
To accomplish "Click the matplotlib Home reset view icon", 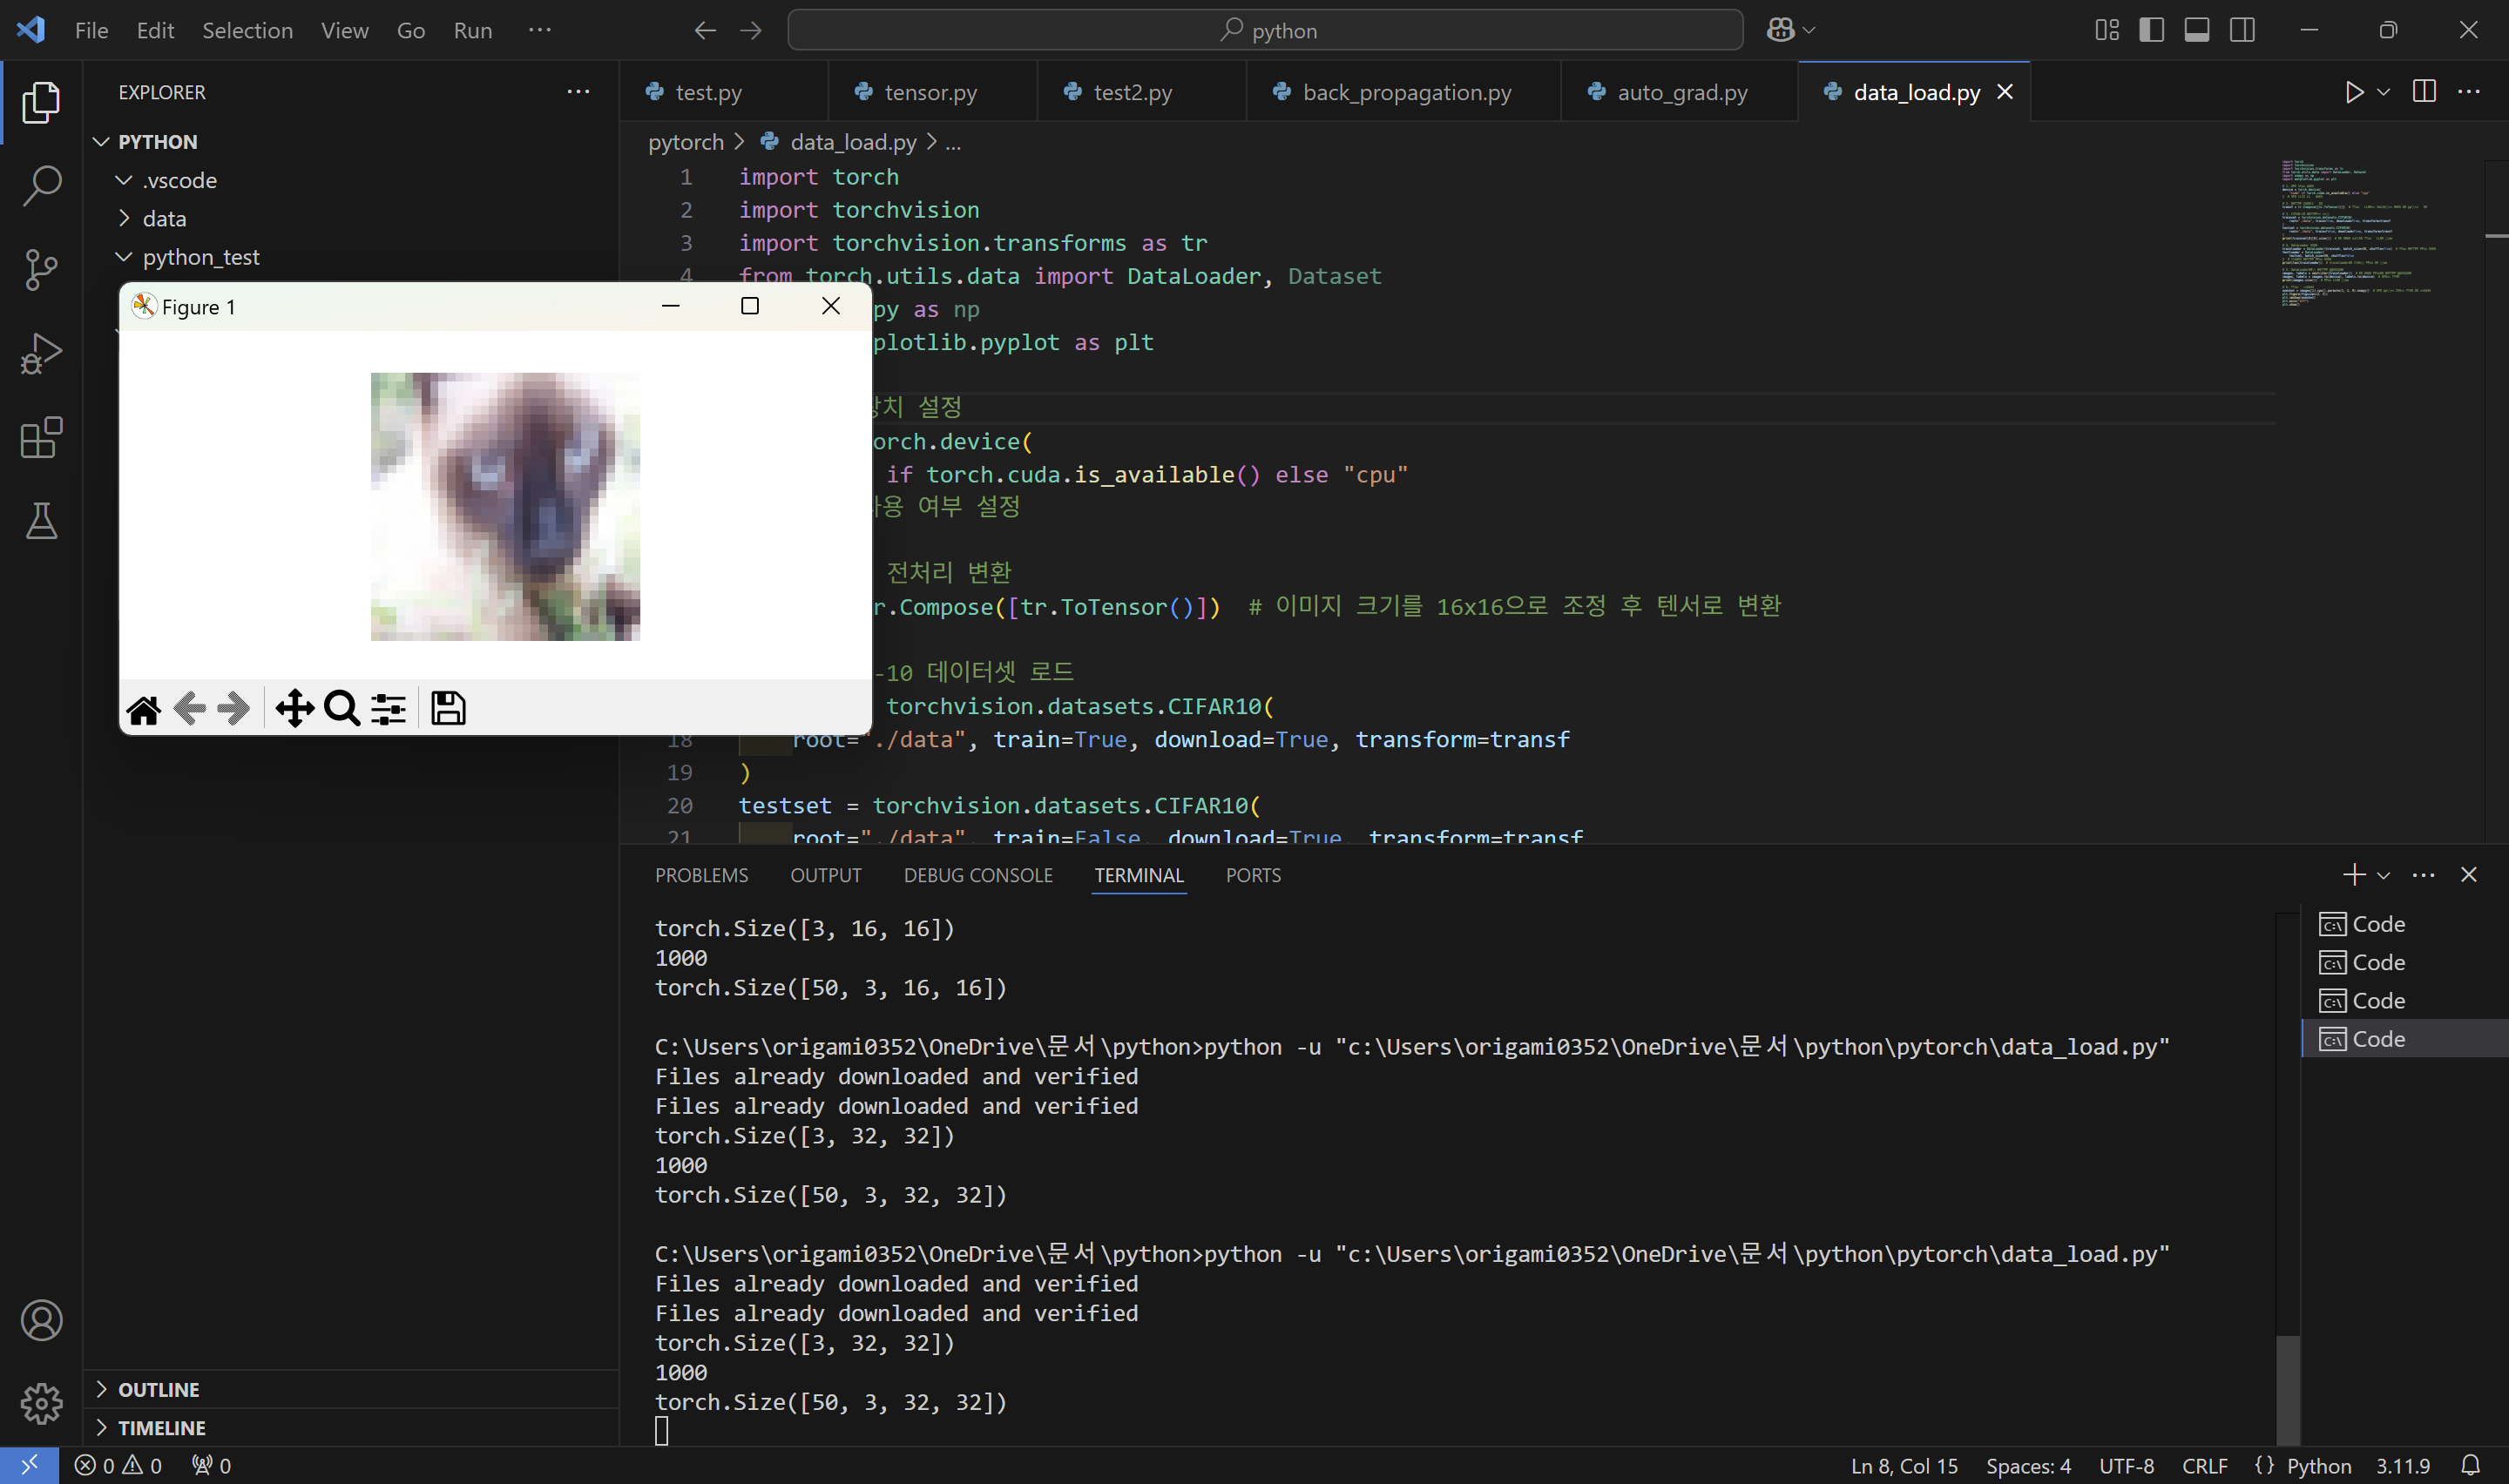I will pos(143,709).
